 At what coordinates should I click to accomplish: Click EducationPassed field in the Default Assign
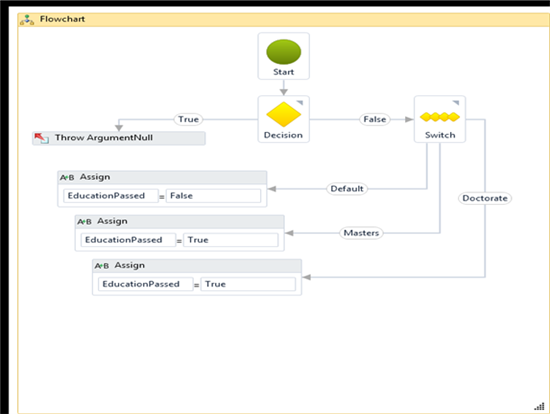111,196
